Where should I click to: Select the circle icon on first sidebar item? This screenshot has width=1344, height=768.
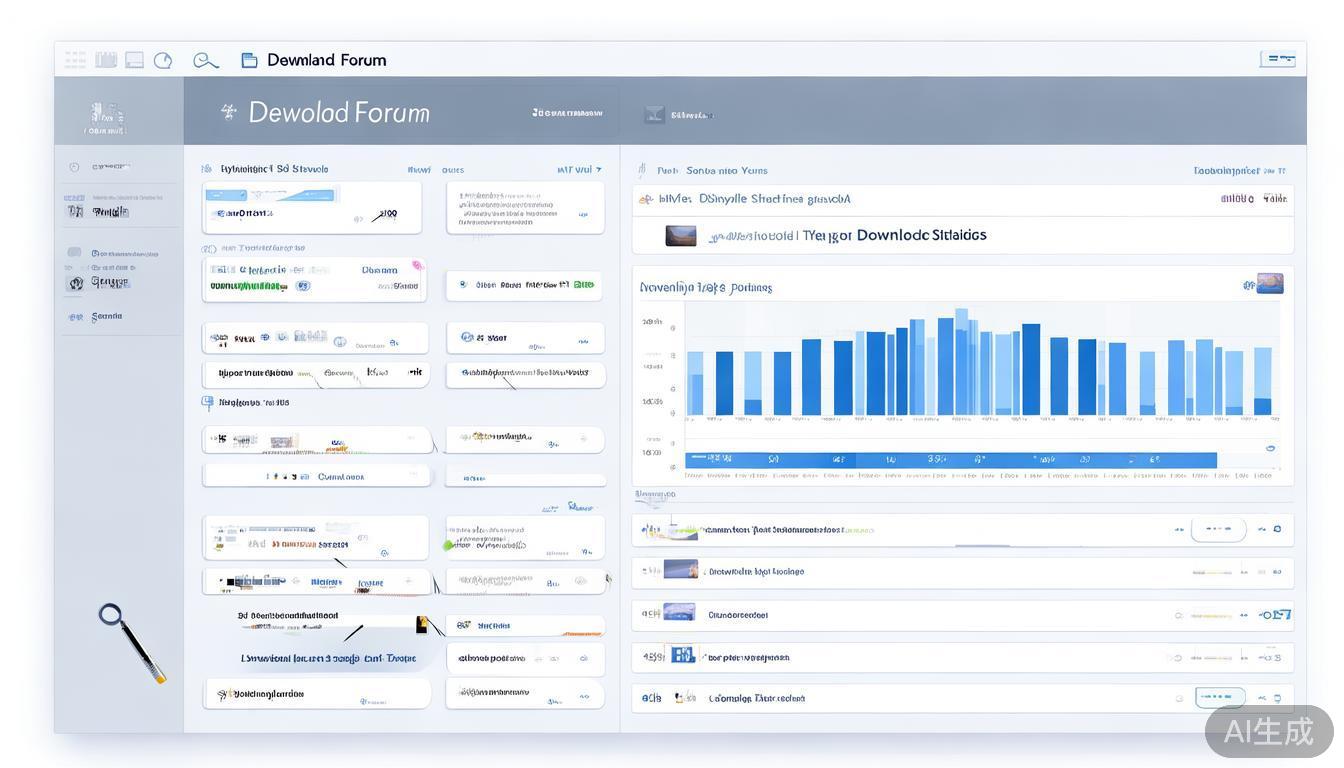74,167
